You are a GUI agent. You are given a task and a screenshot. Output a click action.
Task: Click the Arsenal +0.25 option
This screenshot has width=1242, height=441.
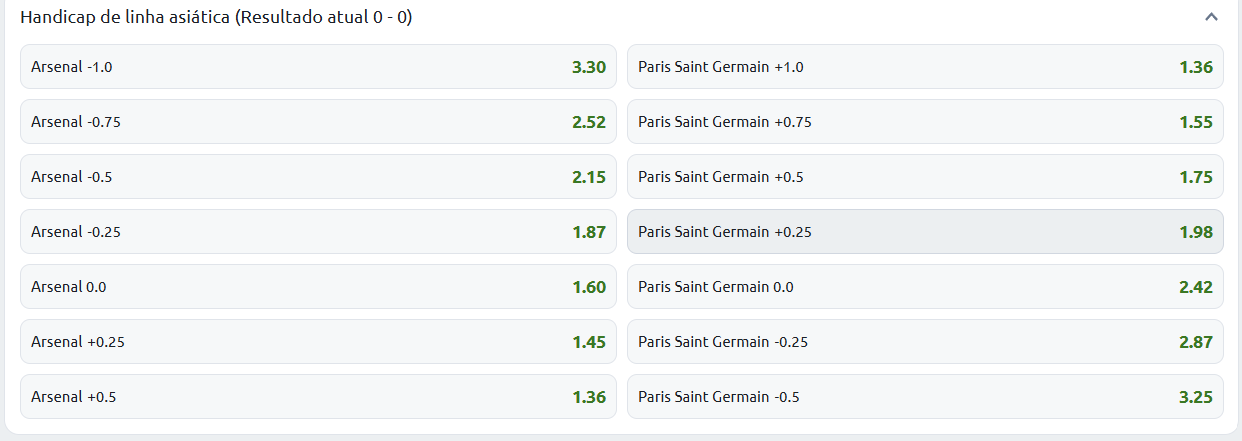click(x=318, y=342)
